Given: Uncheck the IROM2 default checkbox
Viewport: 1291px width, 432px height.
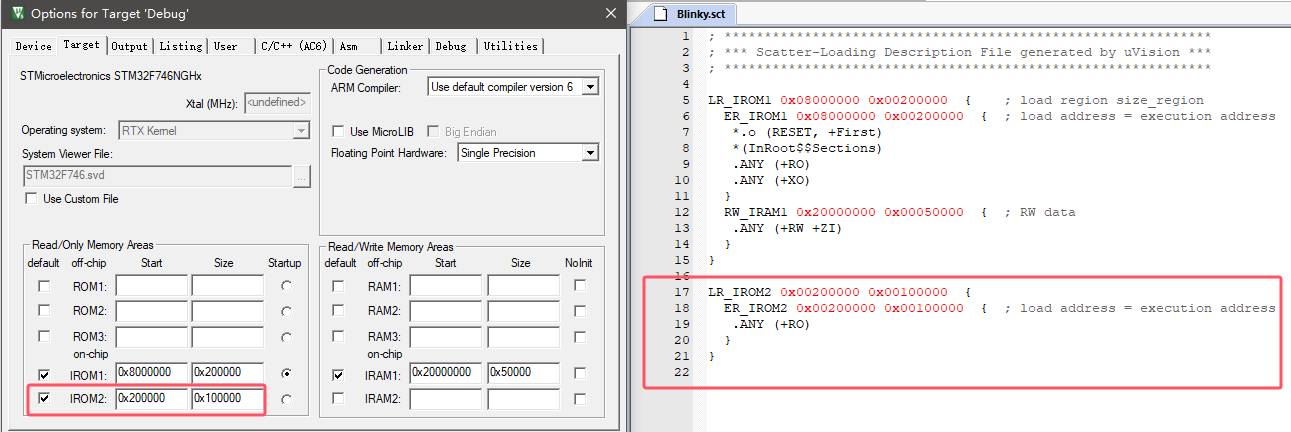Looking at the screenshot, I should [x=44, y=399].
